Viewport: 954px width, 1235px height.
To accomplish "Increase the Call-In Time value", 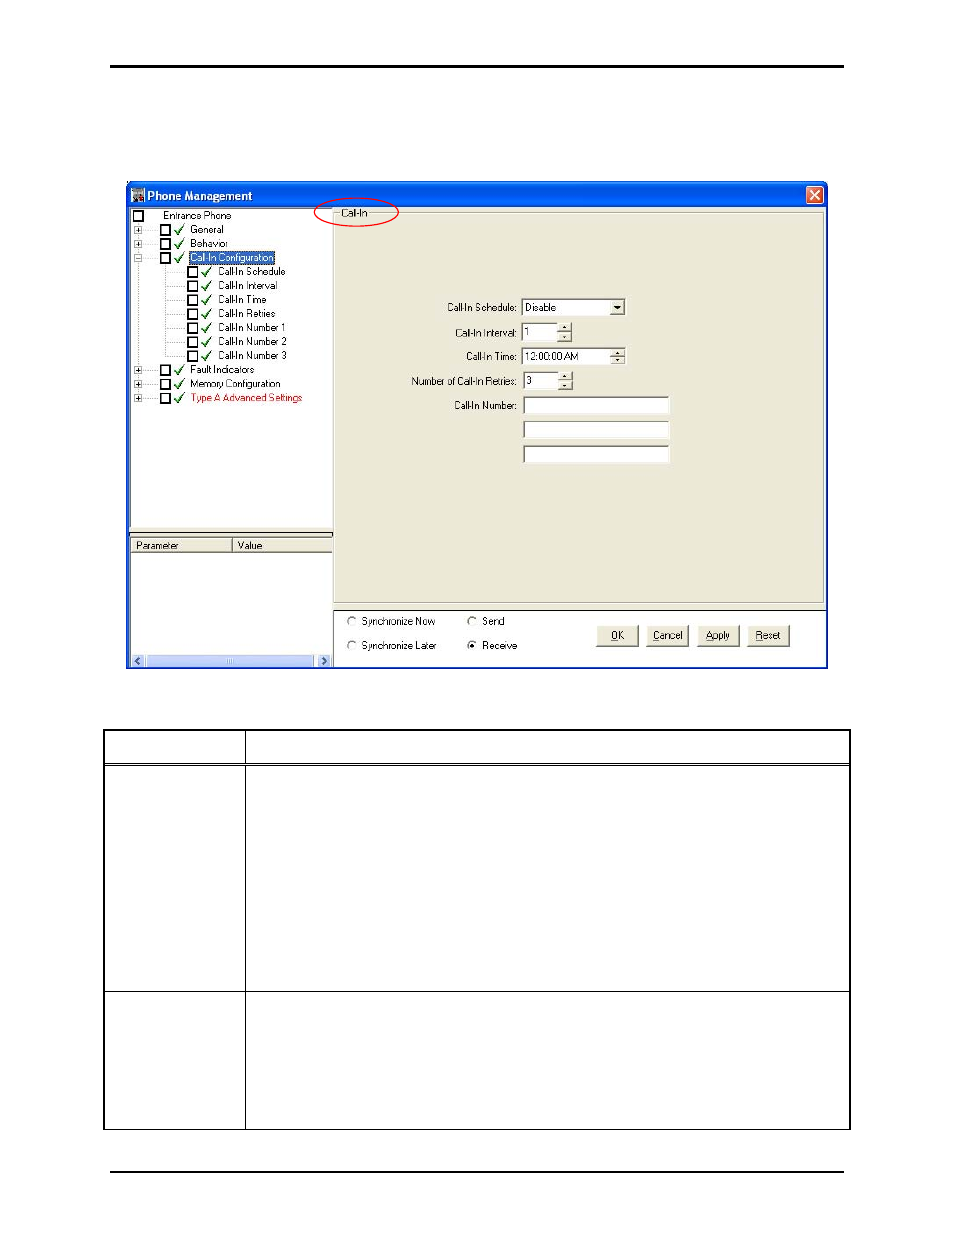I will 618,352.
